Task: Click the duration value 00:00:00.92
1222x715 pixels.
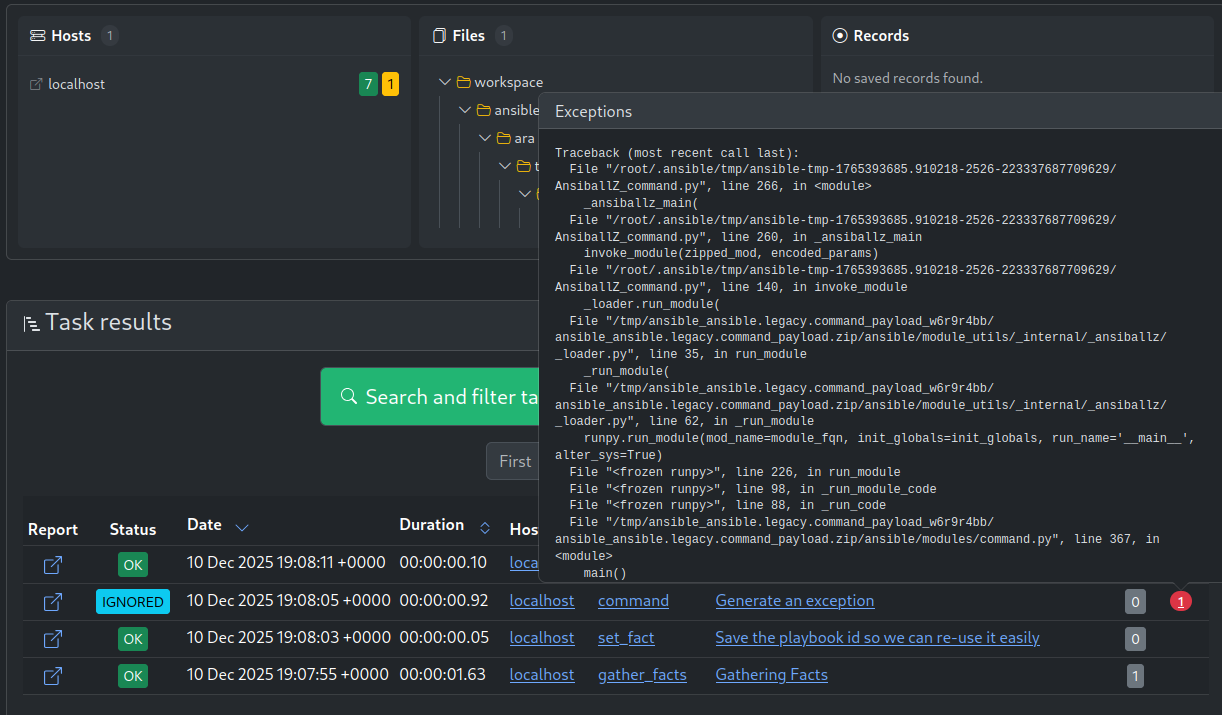Action: coord(443,601)
